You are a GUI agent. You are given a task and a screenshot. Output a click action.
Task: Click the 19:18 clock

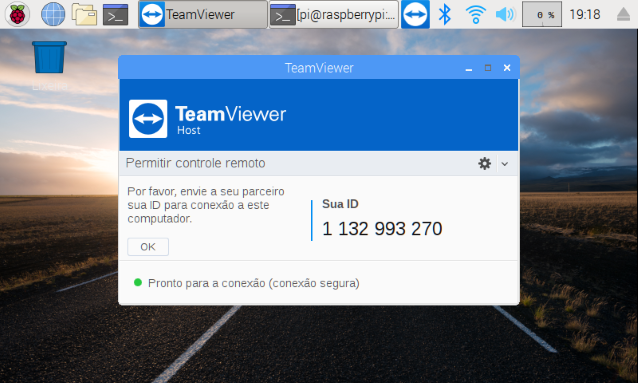click(x=585, y=15)
